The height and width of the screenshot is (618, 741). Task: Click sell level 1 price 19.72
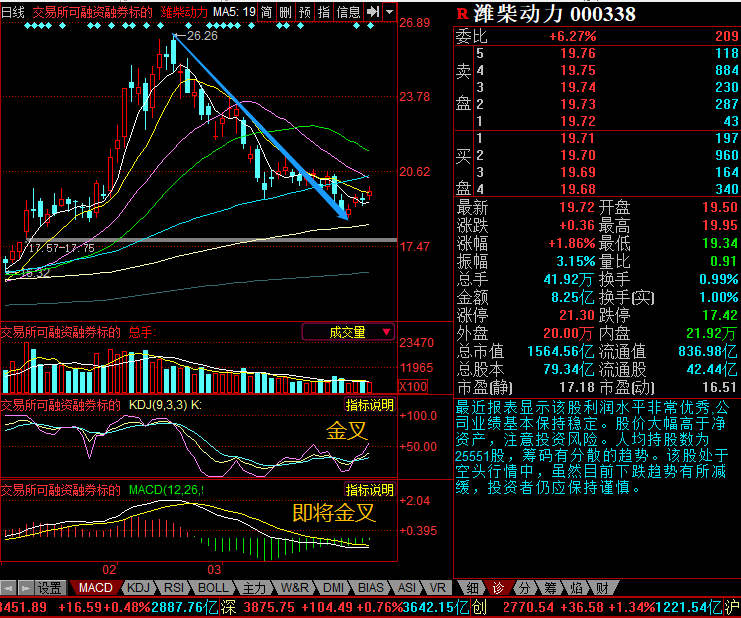click(x=577, y=121)
